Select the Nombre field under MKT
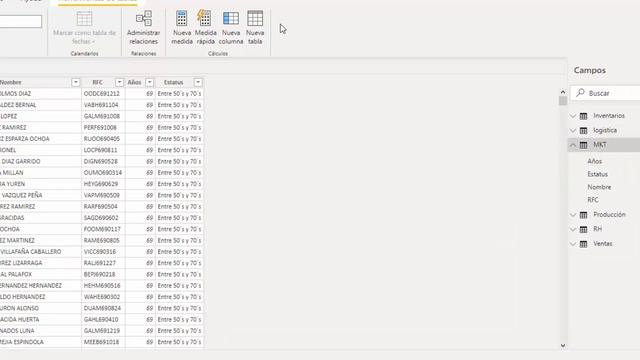This screenshot has width=640, height=360. pyautogui.click(x=599, y=187)
